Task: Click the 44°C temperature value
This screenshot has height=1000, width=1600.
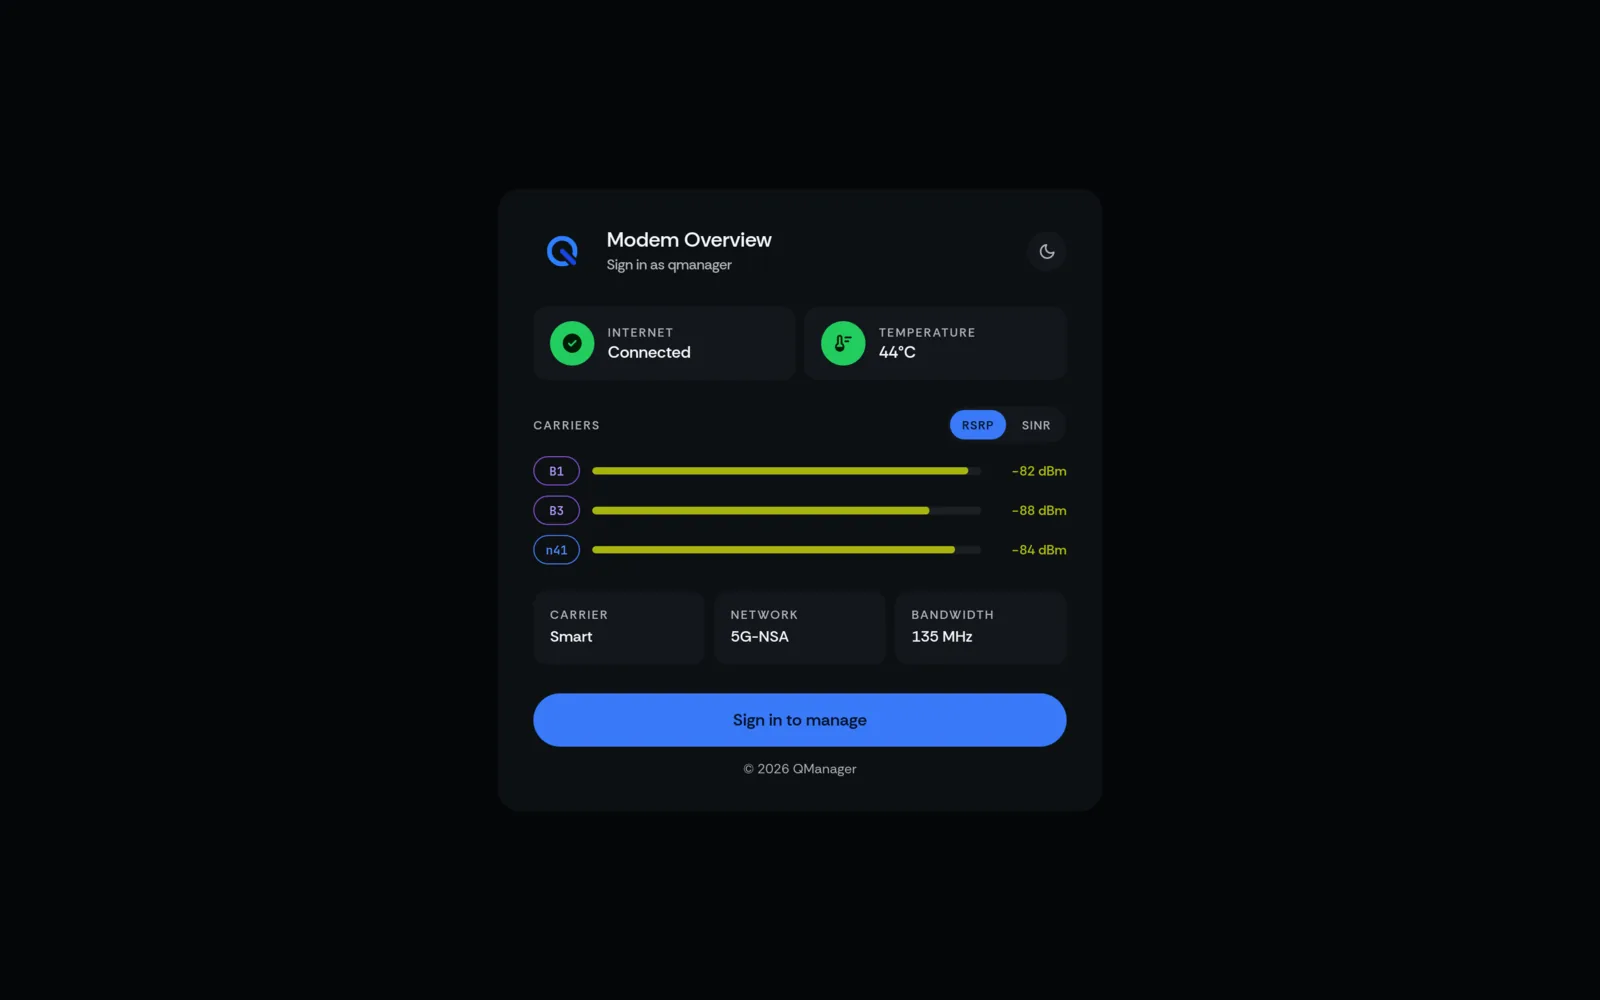Action: (897, 352)
